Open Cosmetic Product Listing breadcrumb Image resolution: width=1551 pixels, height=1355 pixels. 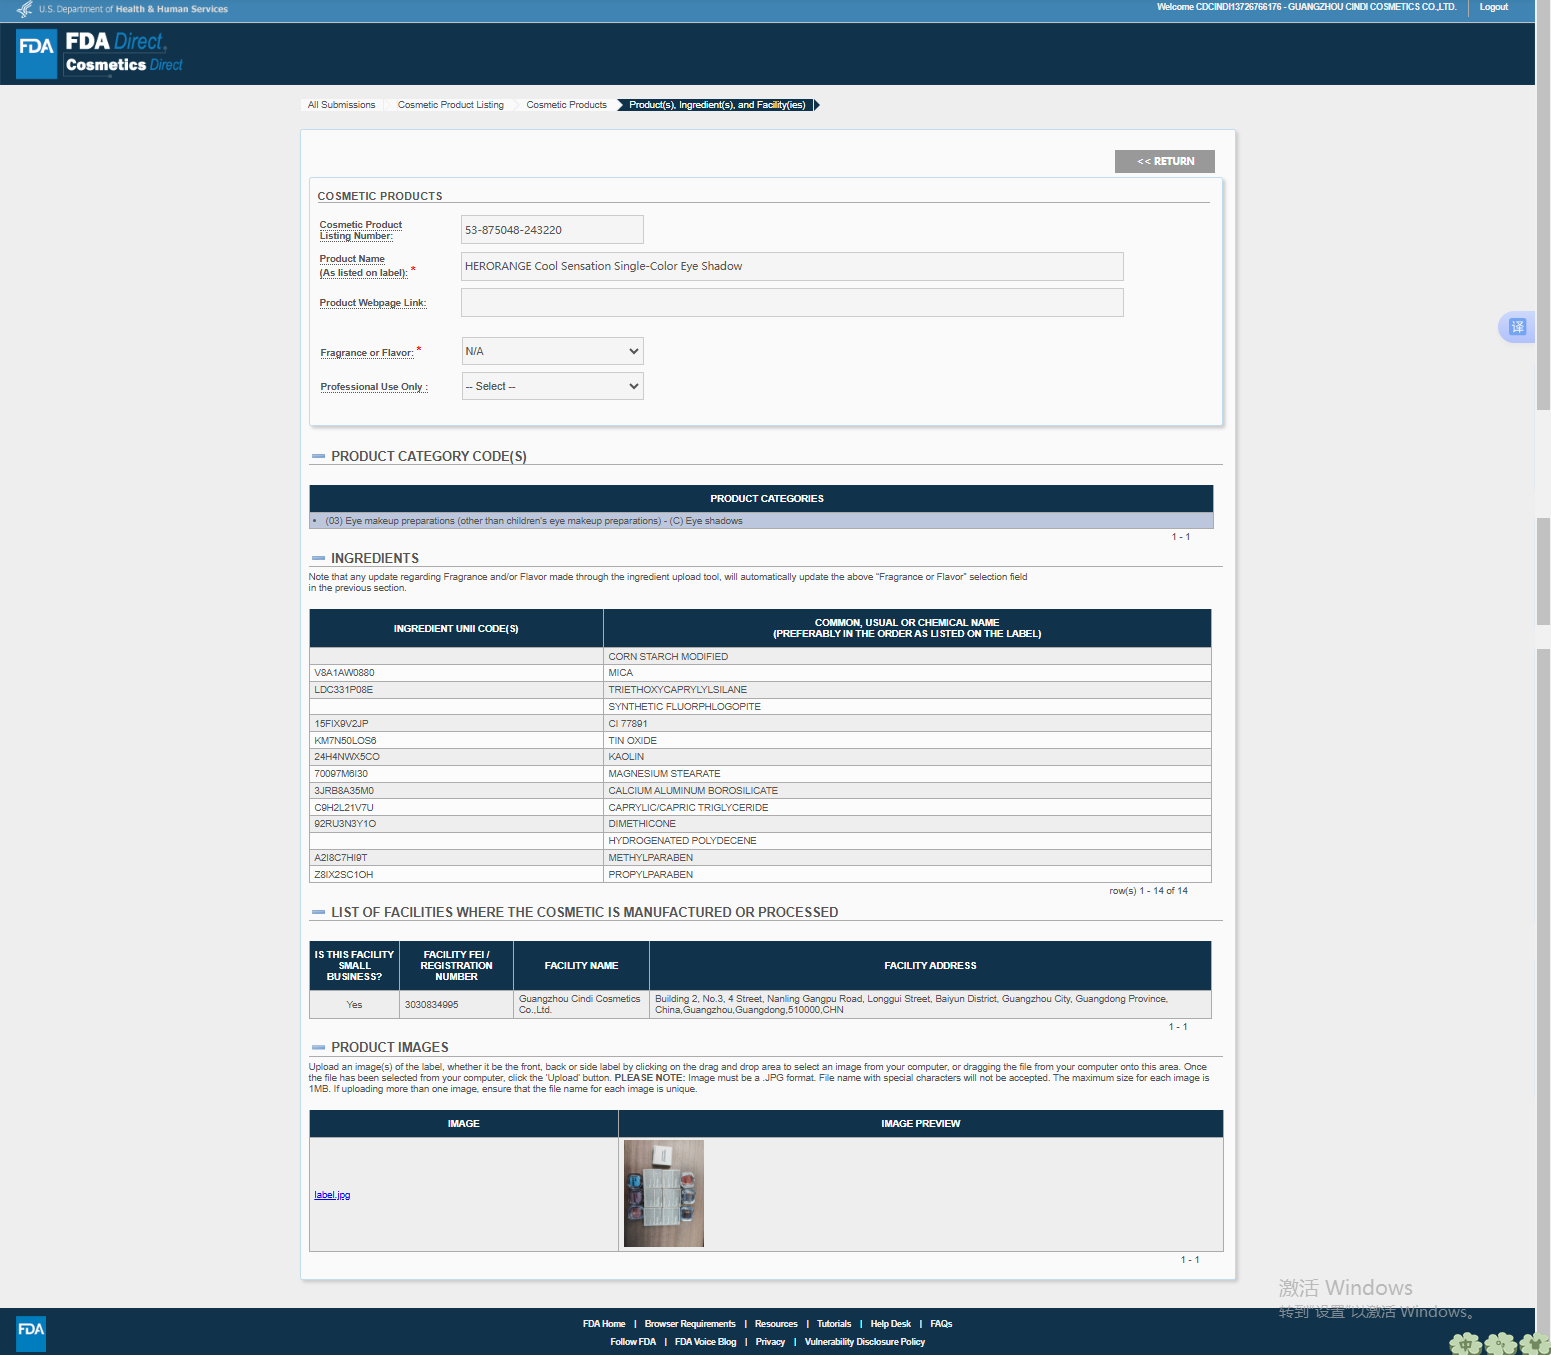pos(450,105)
